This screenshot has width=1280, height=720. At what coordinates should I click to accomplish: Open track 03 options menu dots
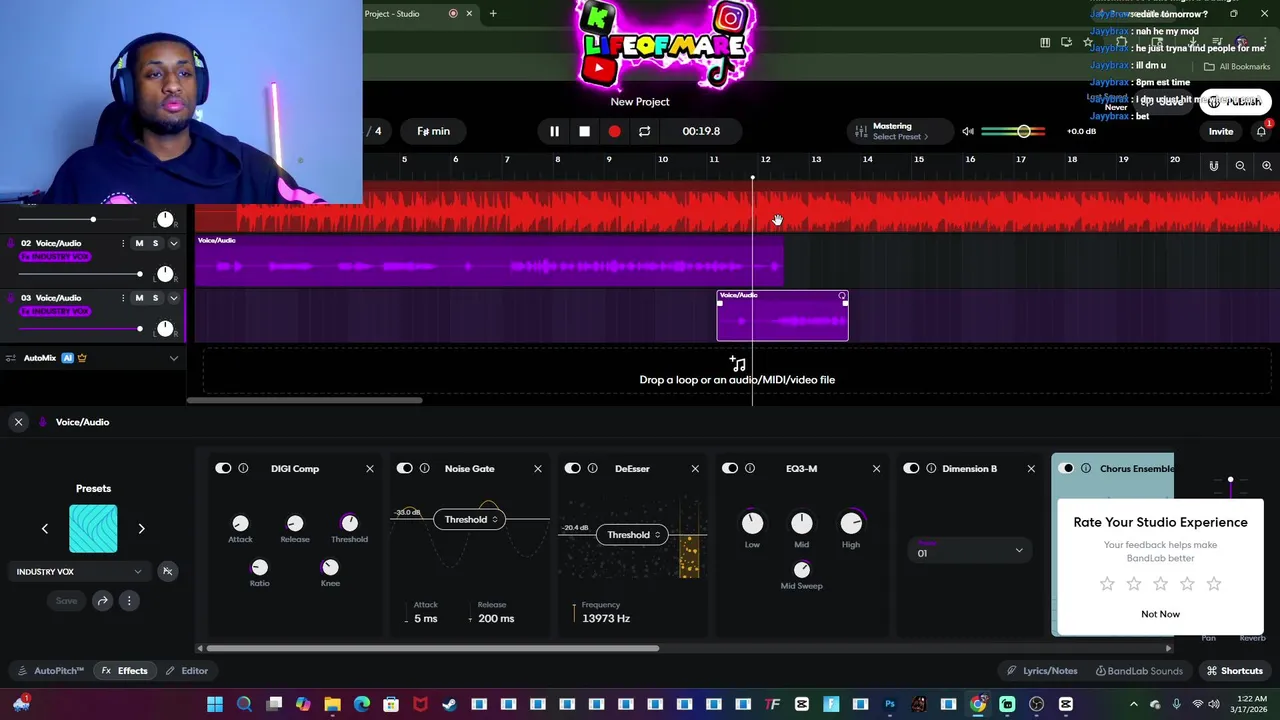point(124,298)
